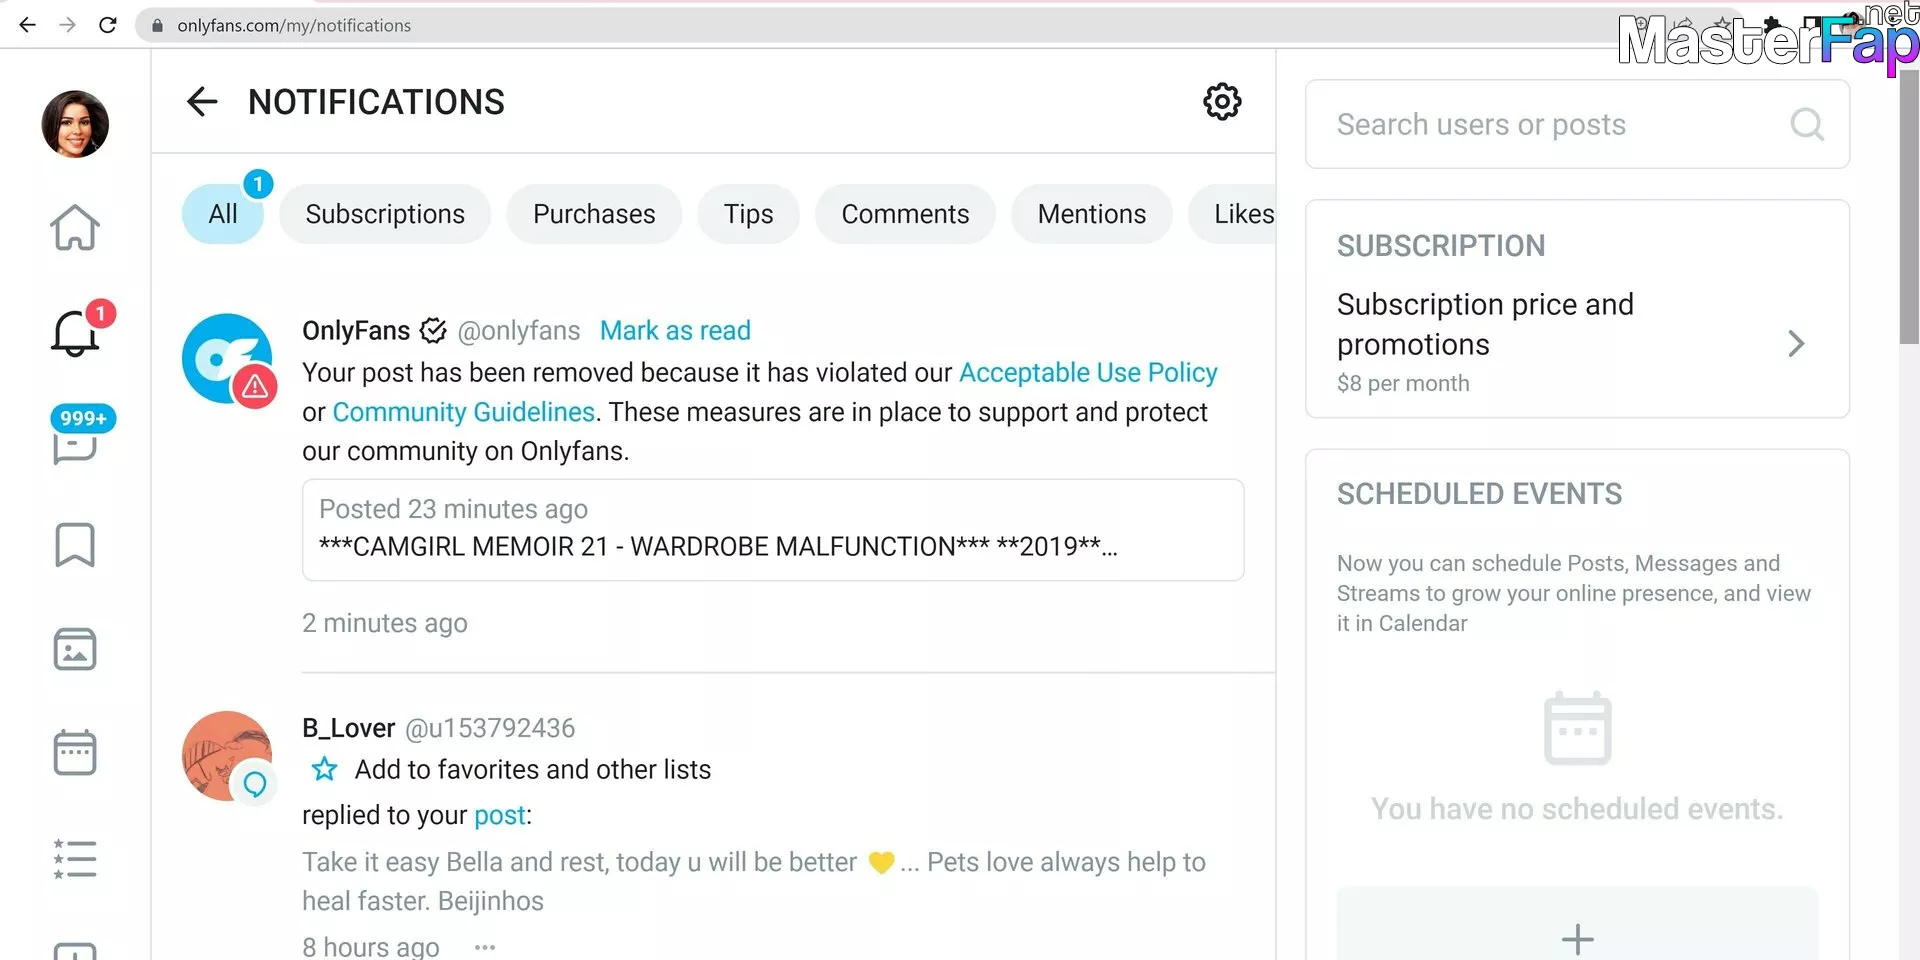Click lock icon in address bar

[x=157, y=26]
